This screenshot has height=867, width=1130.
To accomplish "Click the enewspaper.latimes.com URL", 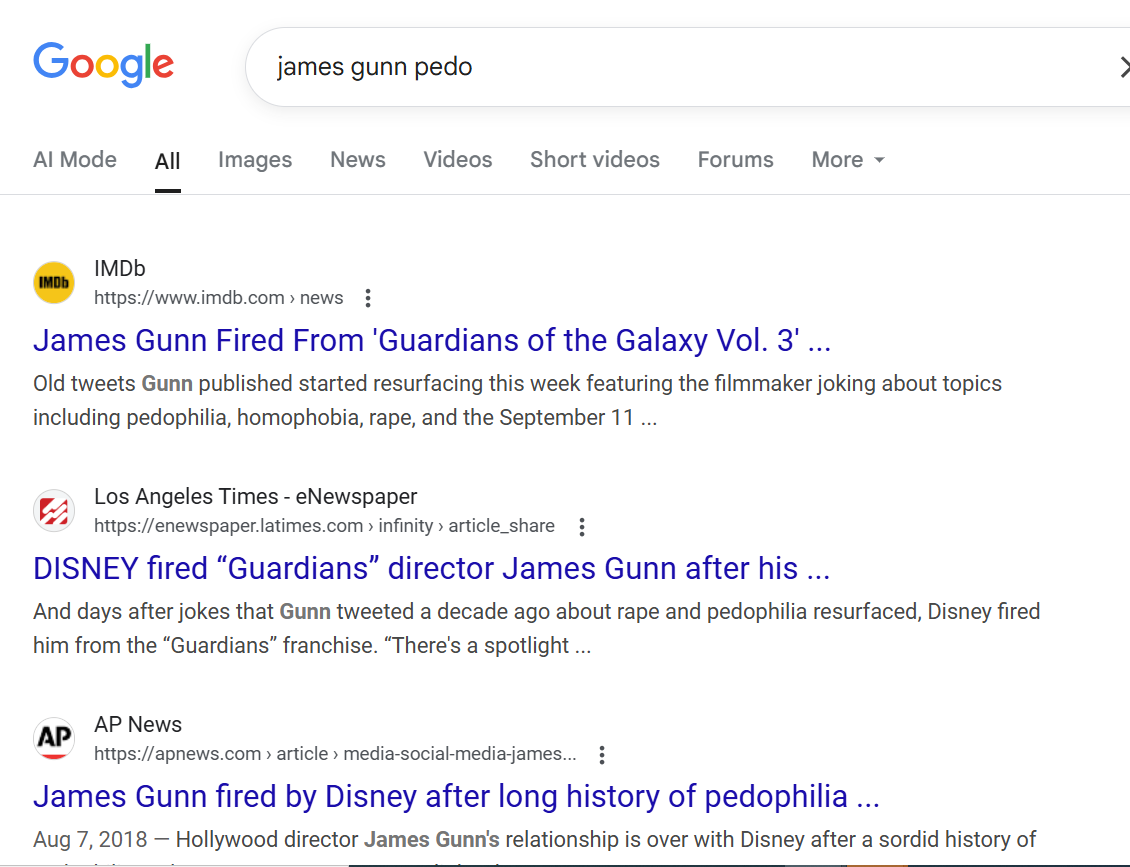I will click(x=324, y=526).
